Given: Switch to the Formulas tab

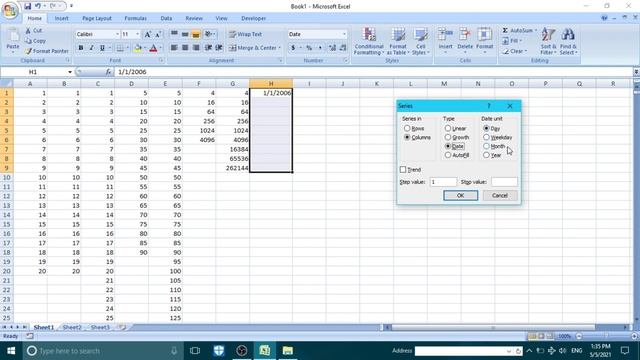Looking at the screenshot, I should coord(136,18).
